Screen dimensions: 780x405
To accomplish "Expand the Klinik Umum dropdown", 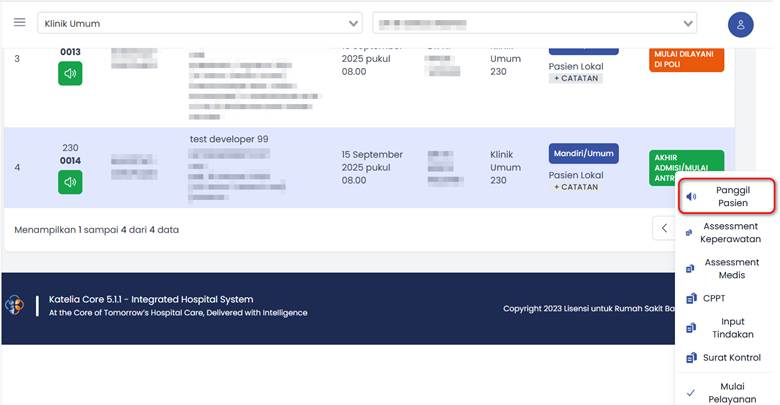I will [200, 23].
